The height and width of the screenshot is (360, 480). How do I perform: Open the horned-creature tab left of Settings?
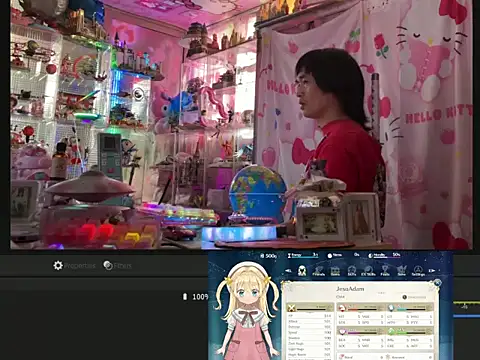(402, 271)
